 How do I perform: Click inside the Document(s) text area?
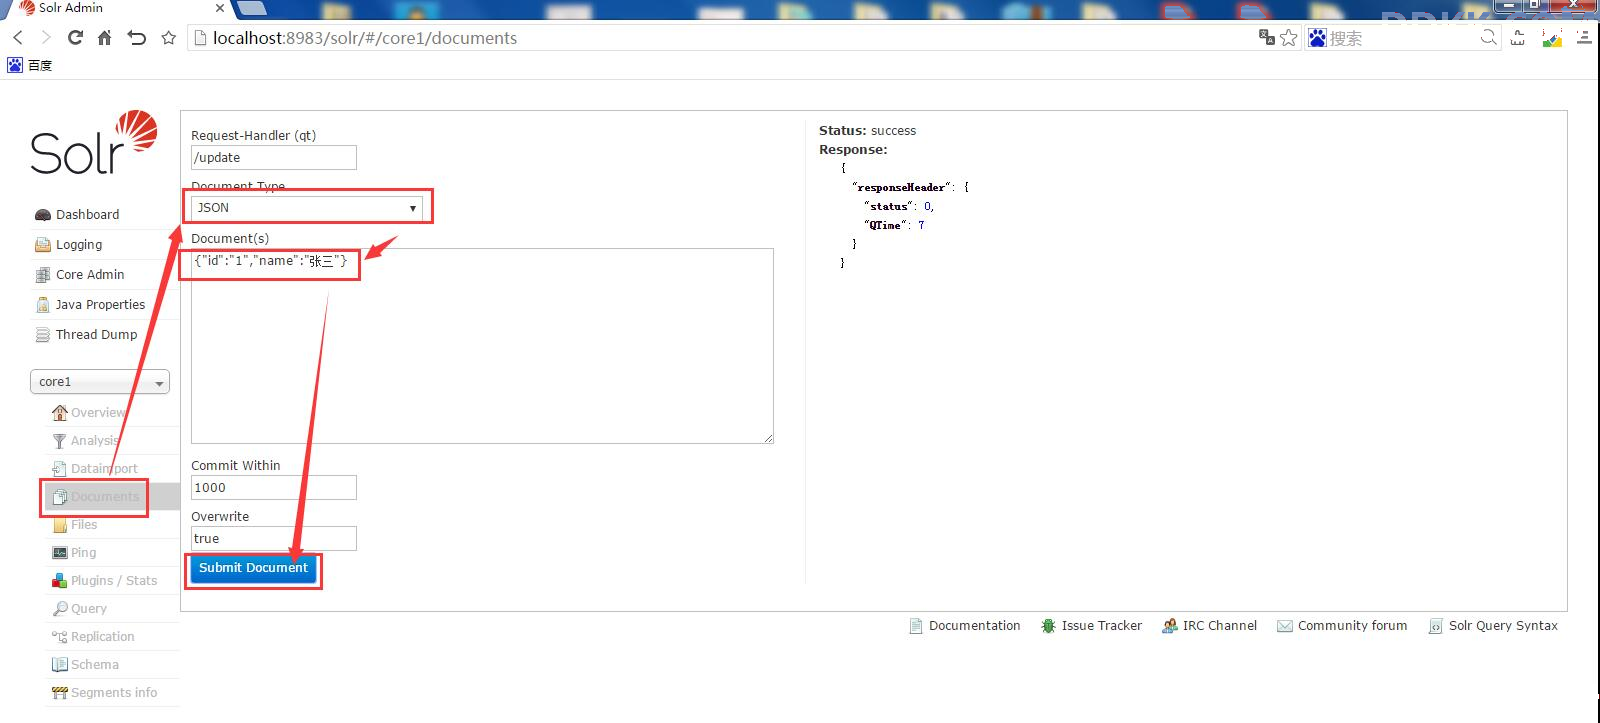(482, 346)
